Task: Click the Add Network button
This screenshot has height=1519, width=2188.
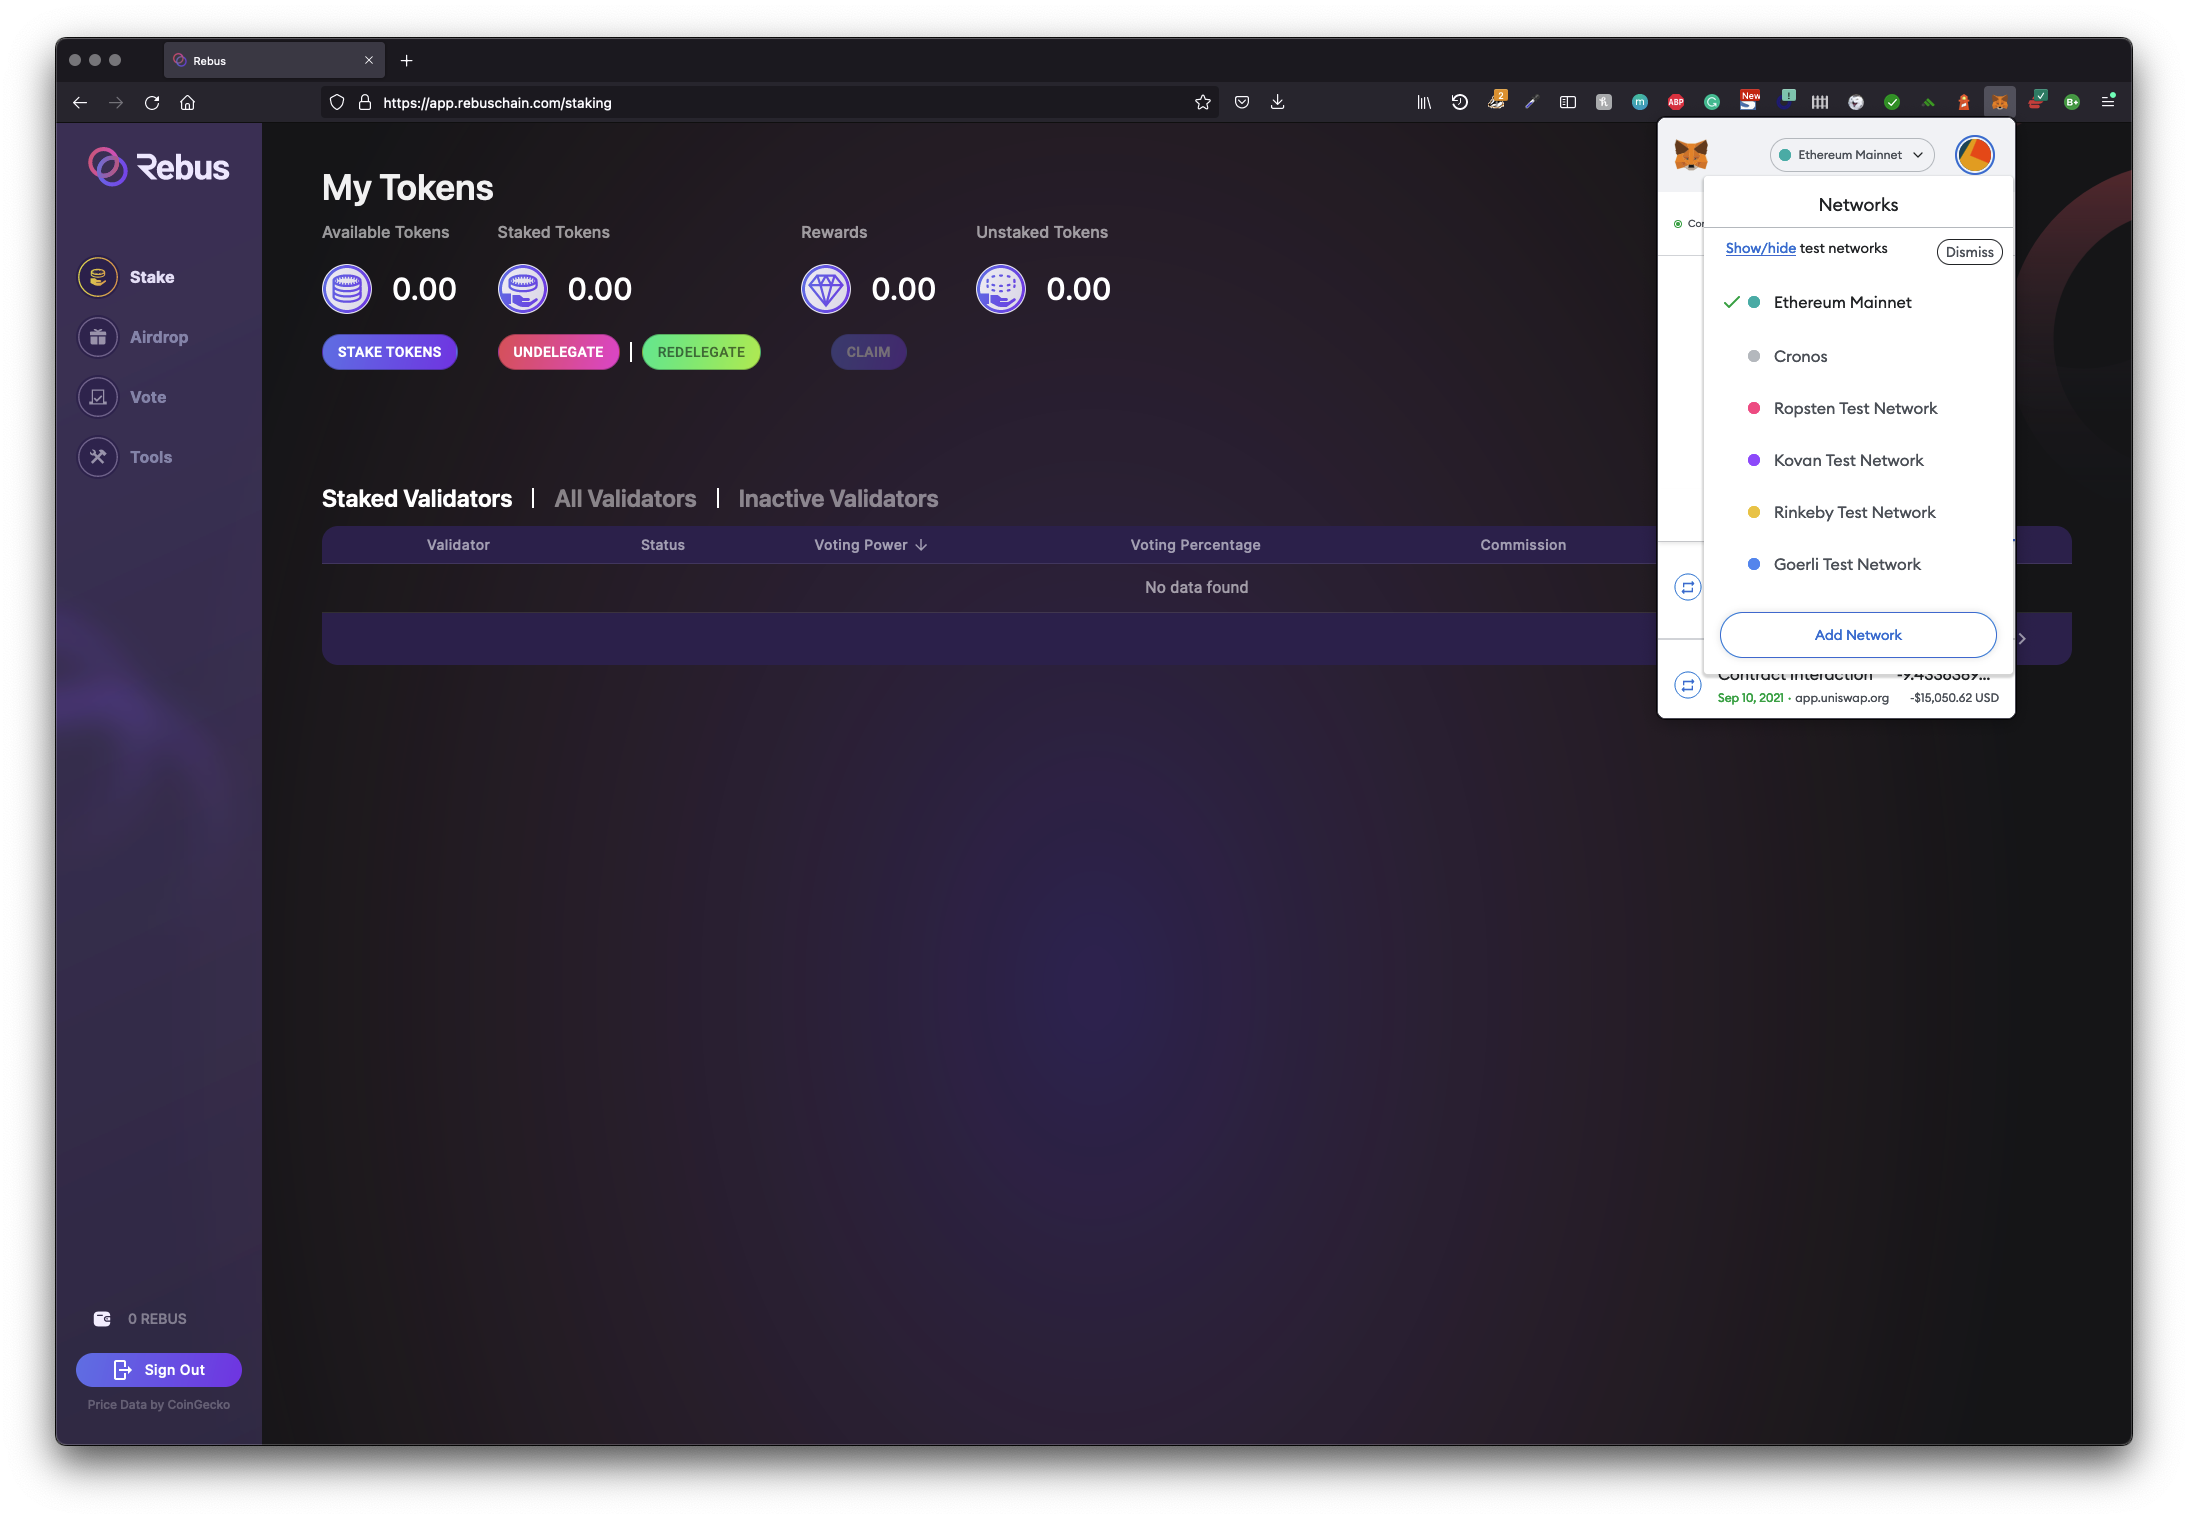Action: (1858, 635)
